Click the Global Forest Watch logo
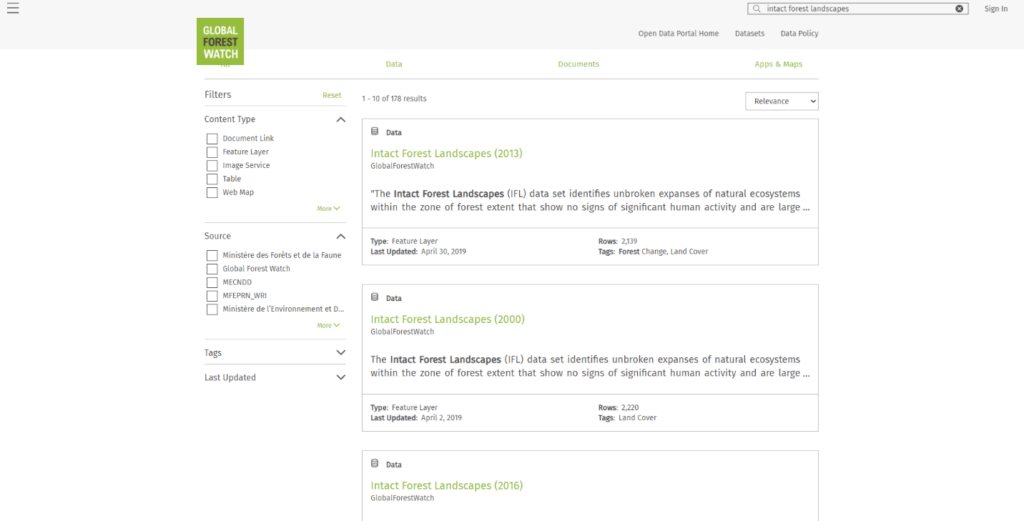Image resolution: width=1024 pixels, height=521 pixels. (x=220, y=41)
